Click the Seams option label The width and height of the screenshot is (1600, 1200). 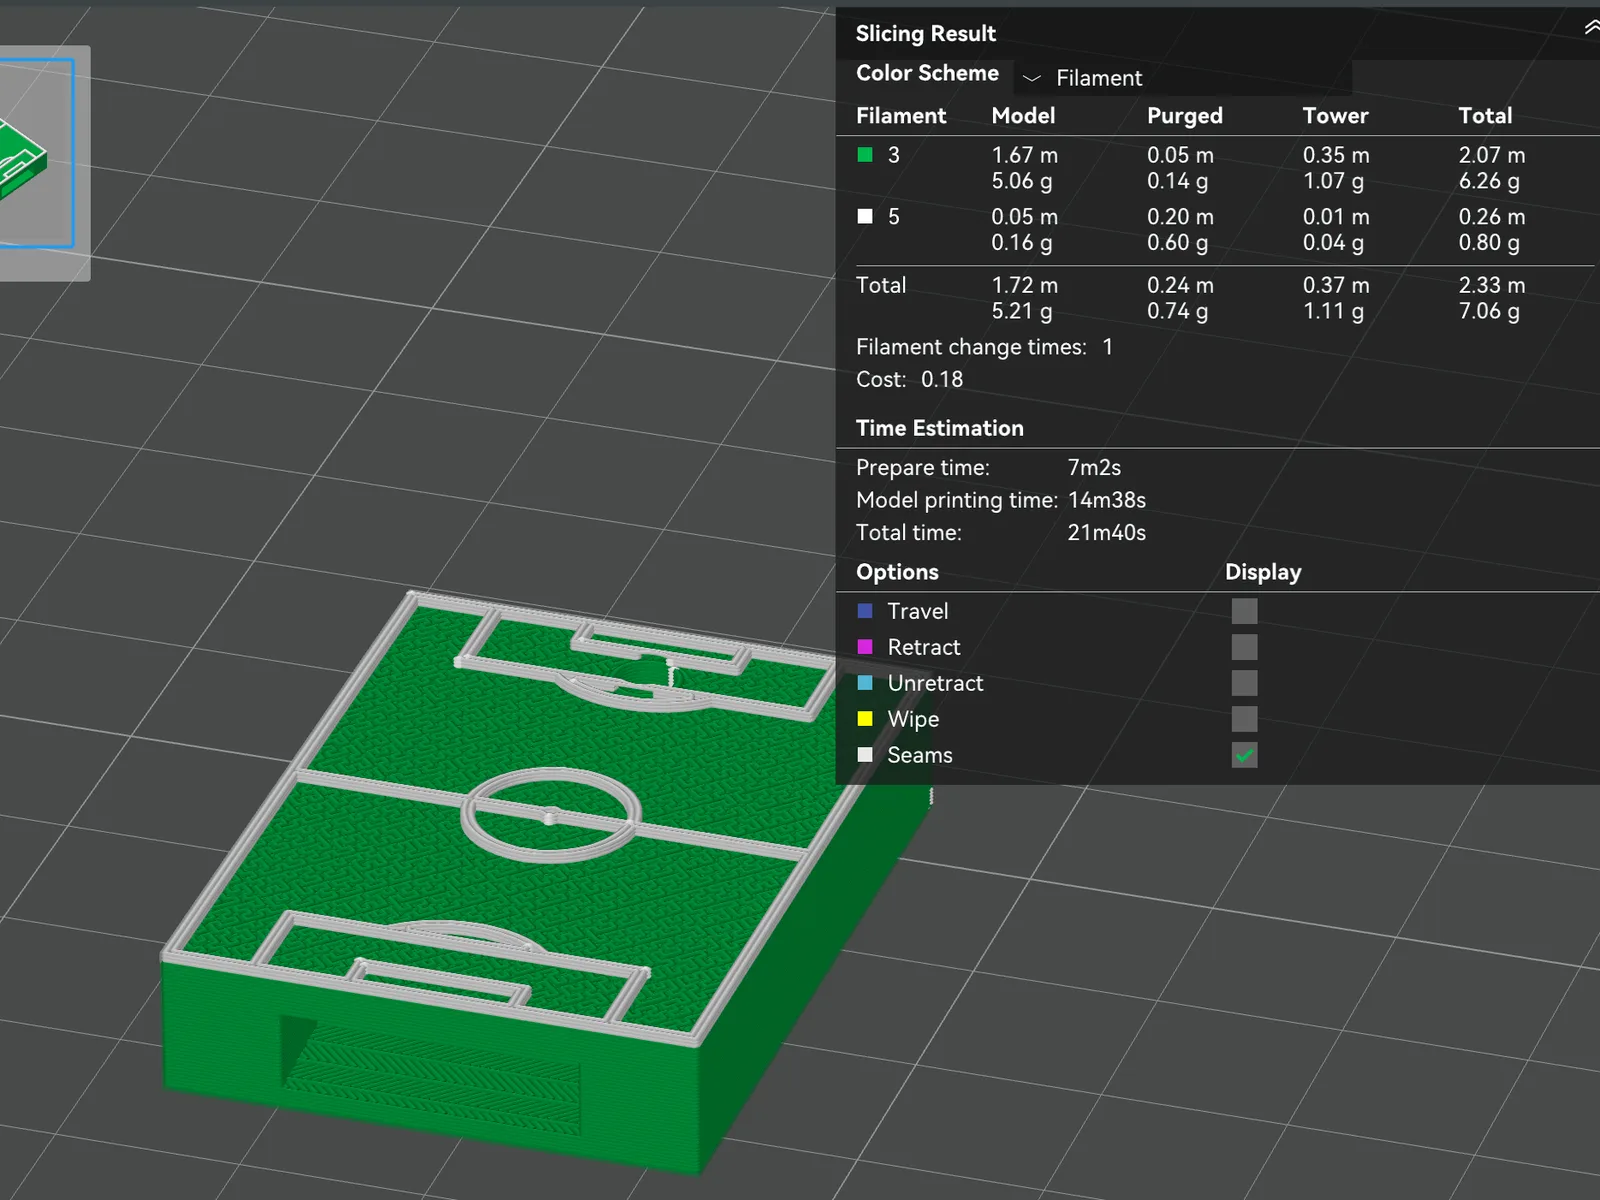coord(920,755)
